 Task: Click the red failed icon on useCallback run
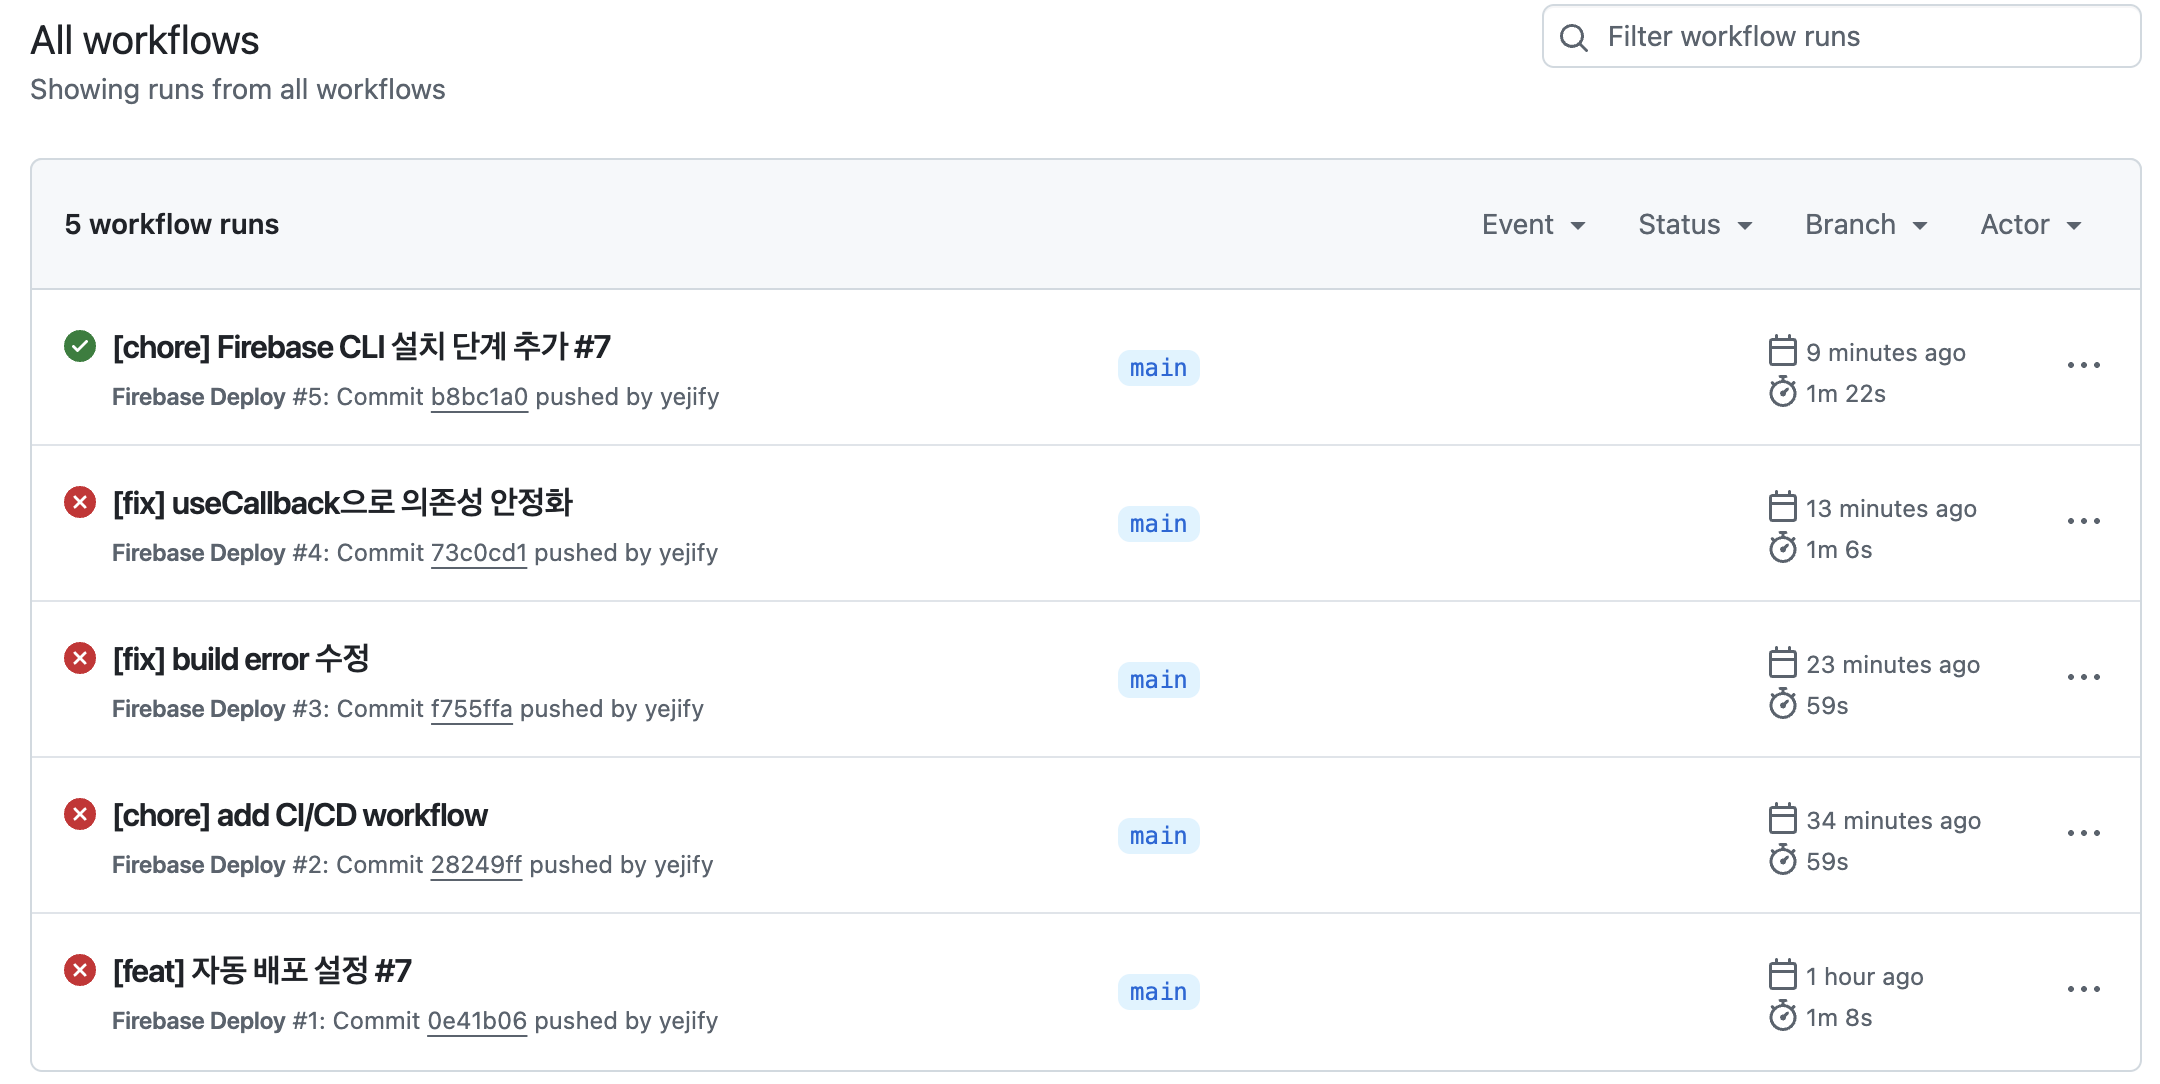pos(80,502)
